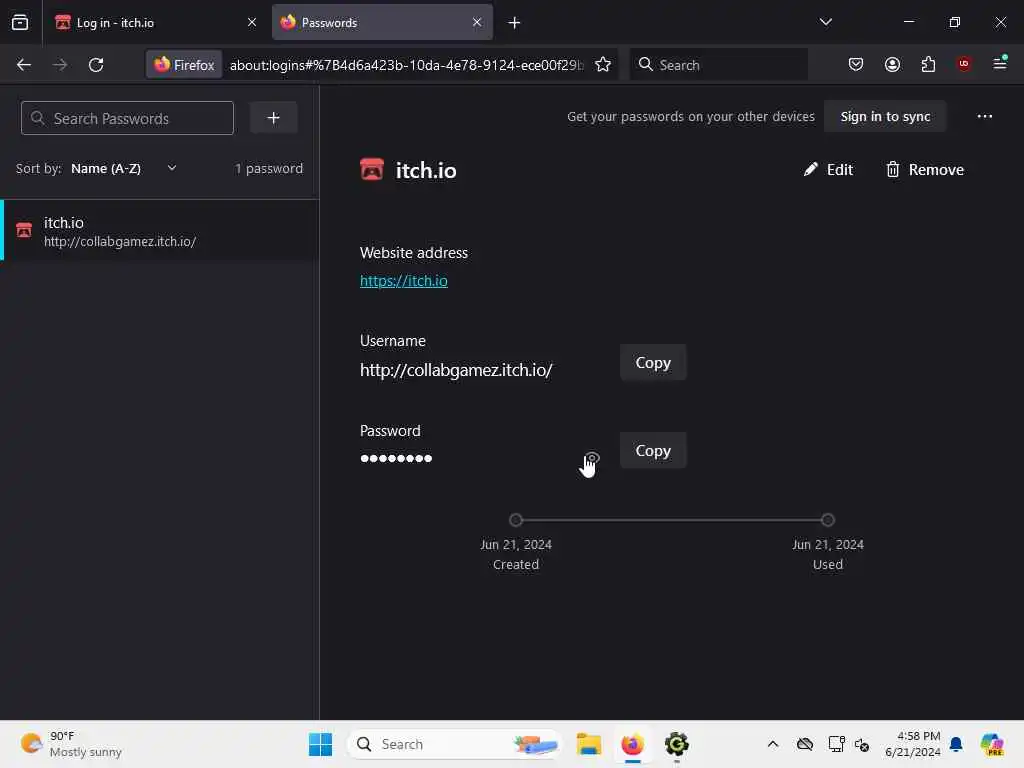The image size is (1024, 768).
Task: Open the https://itch.io website link
Action: [404, 281]
